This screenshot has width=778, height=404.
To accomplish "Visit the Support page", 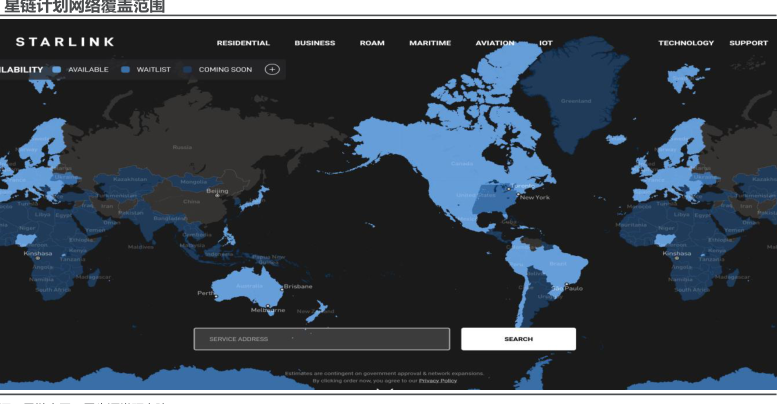I will [x=748, y=43].
